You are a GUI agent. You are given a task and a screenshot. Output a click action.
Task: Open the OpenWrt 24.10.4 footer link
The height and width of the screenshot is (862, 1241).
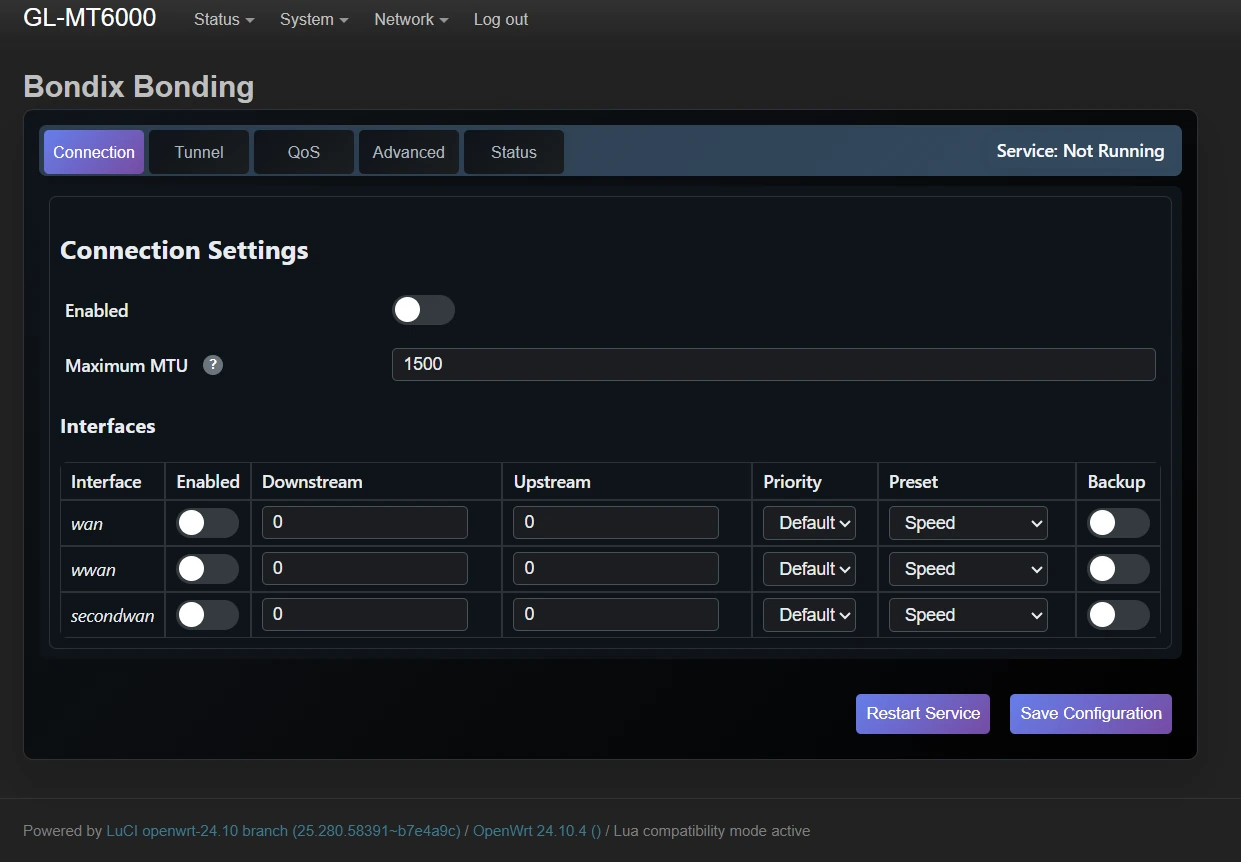click(x=537, y=831)
